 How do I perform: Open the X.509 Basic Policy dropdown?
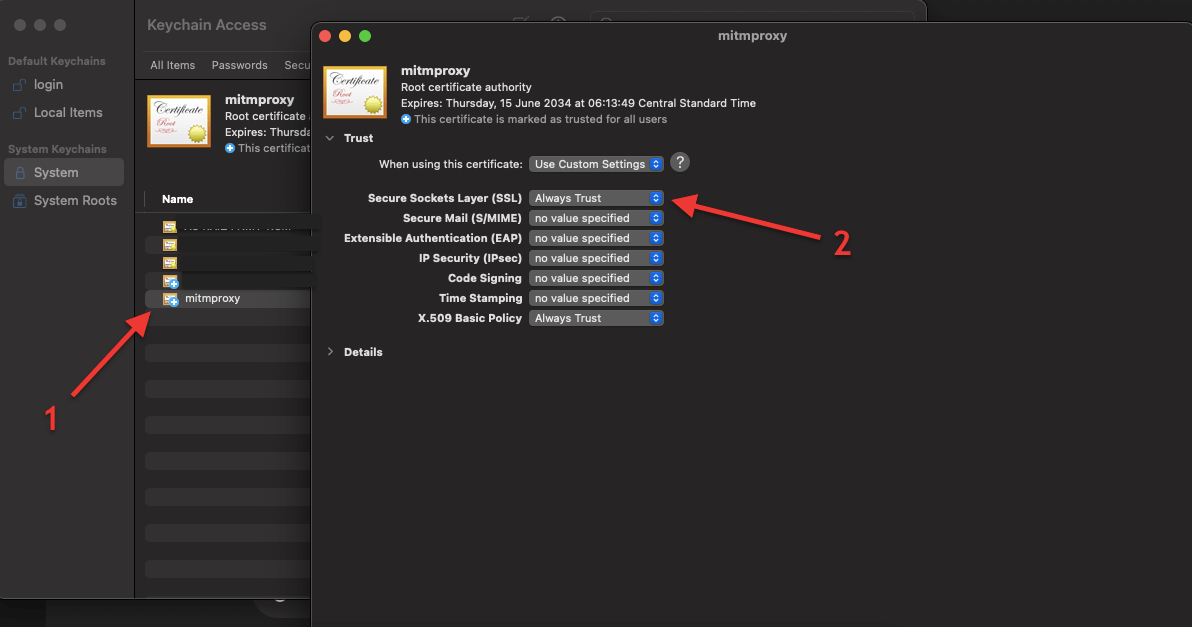[596, 318]
